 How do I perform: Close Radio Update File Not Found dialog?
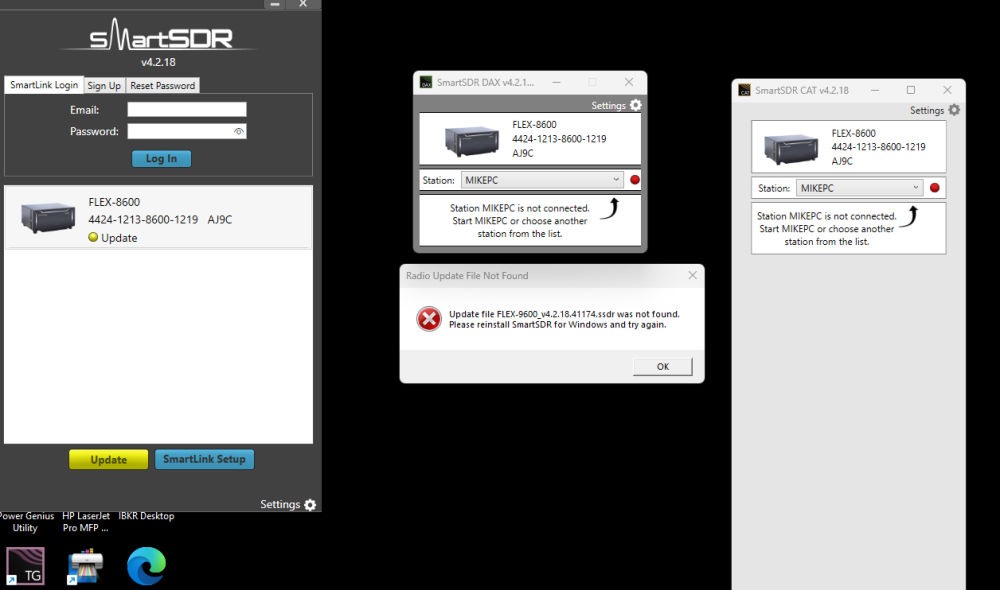point(693,275)
